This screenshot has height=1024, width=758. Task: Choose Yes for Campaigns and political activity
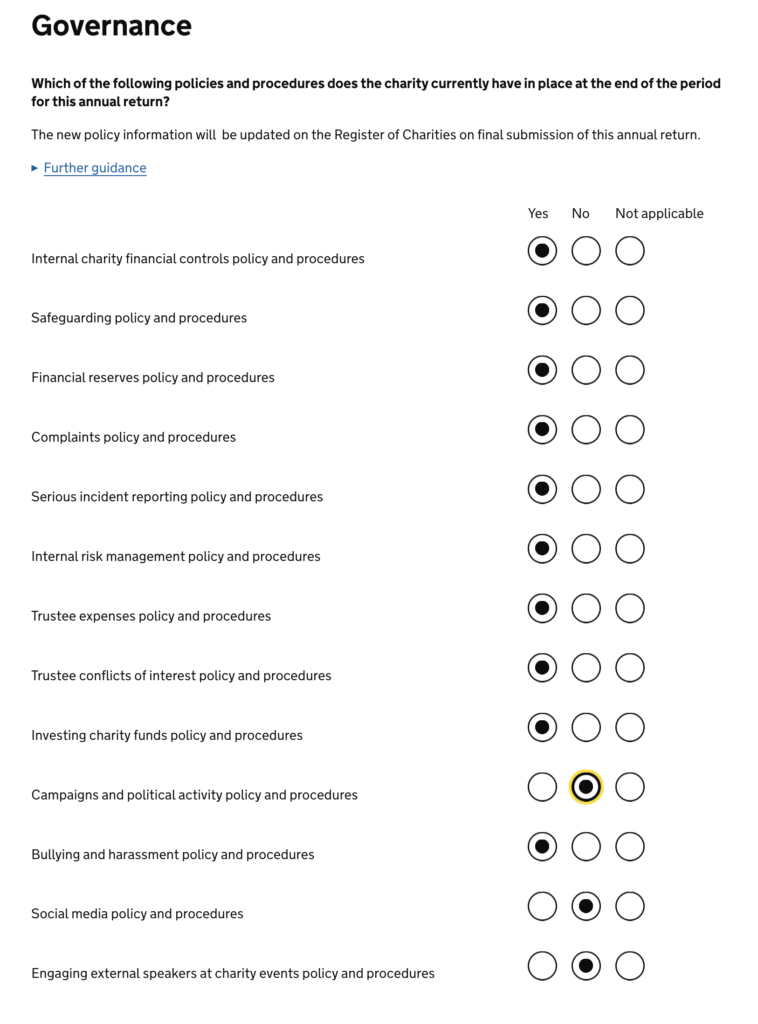542,787
